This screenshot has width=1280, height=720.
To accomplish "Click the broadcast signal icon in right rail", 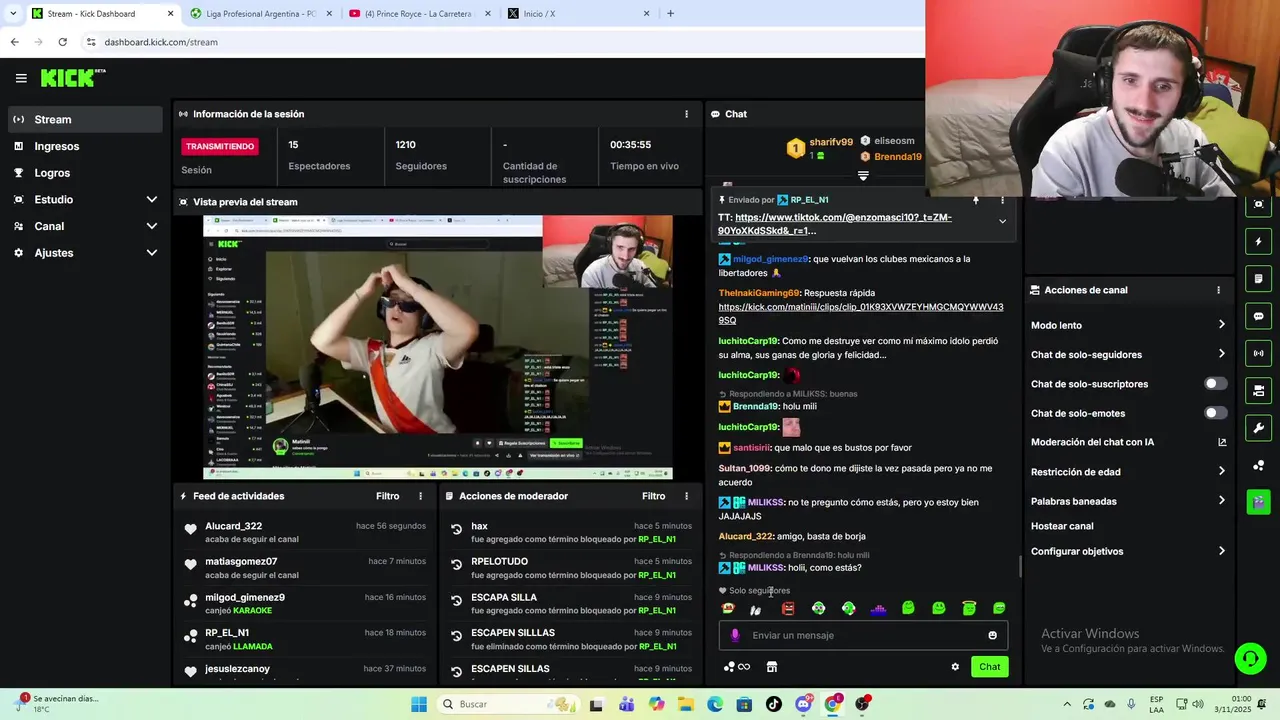I will [x=1258, y=353].
